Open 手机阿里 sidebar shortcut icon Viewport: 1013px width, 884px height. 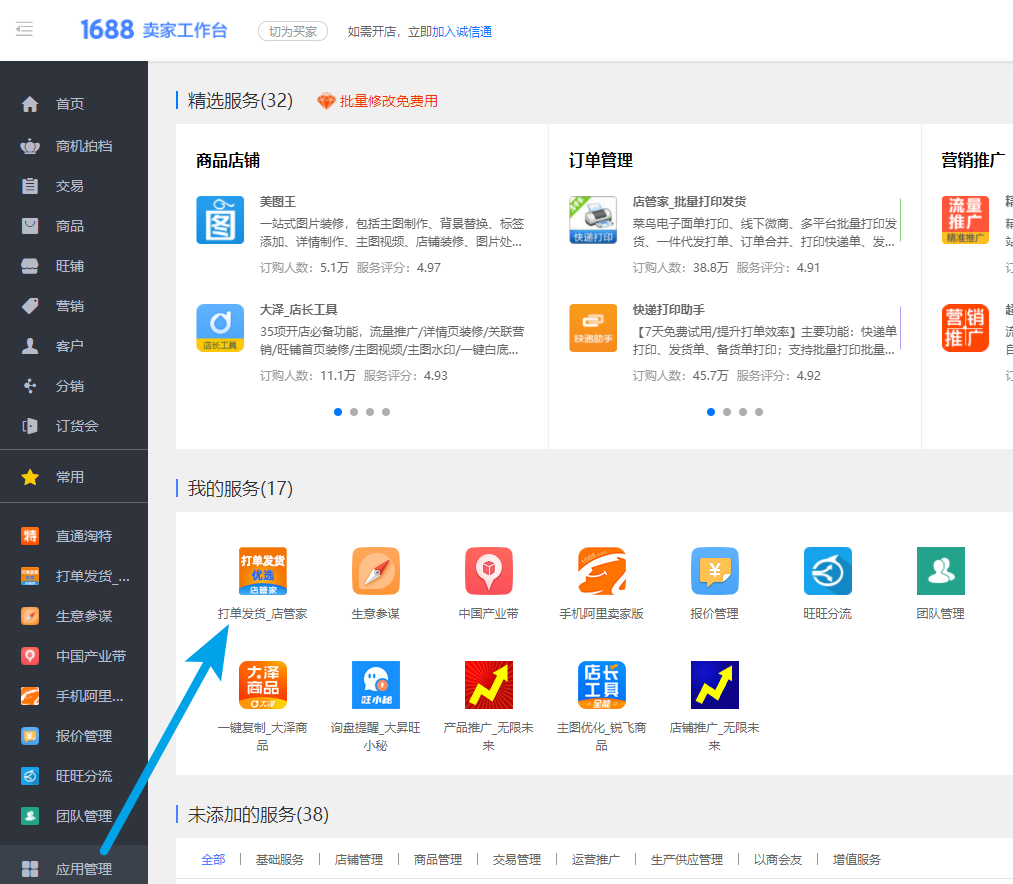click(30, 696)
